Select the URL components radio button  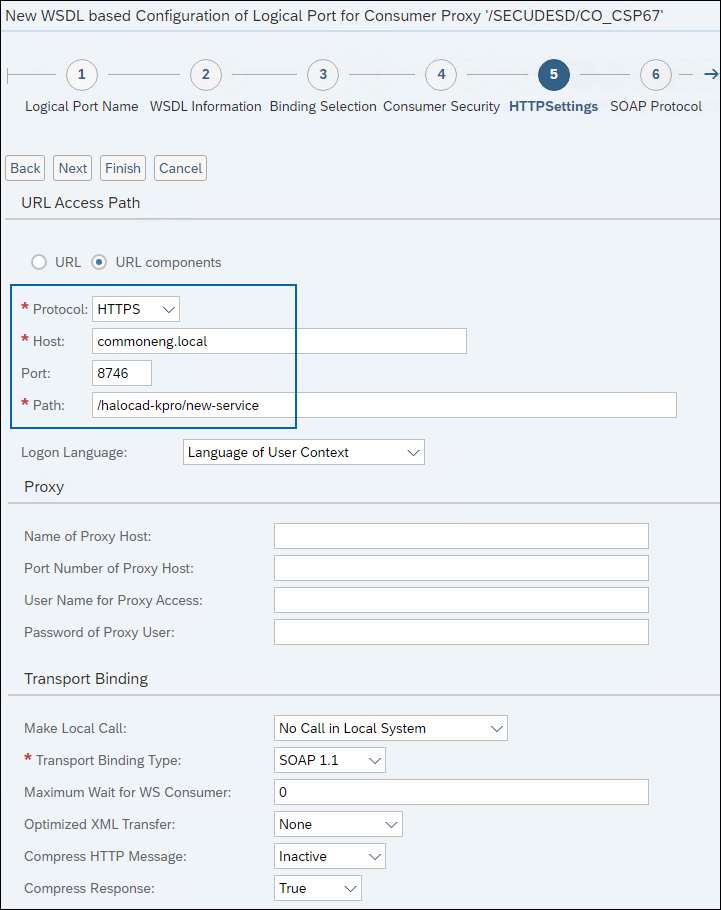(x=99, y=262)
